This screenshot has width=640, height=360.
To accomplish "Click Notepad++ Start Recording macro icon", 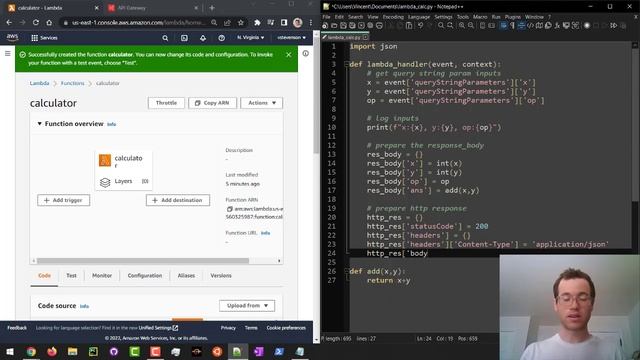I will (587, 25).
